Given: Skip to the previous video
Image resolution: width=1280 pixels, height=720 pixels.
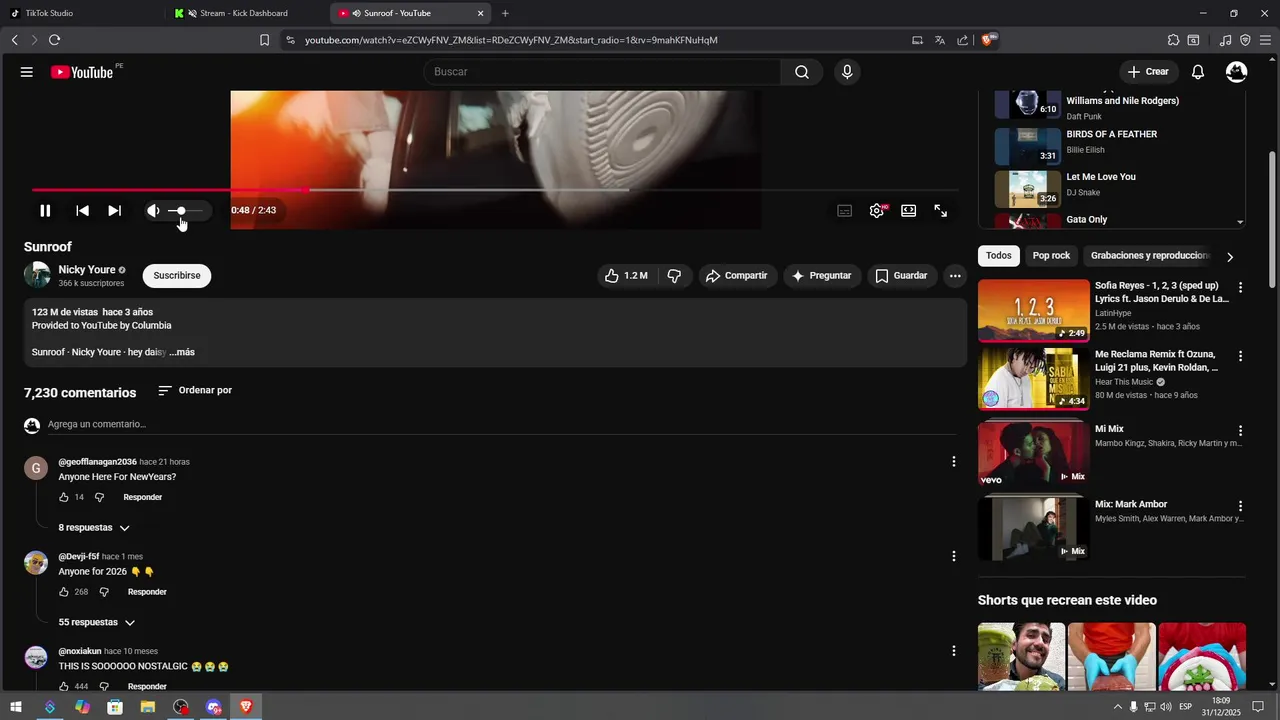Looking at the screenshot, I should [x=82, y=211].
